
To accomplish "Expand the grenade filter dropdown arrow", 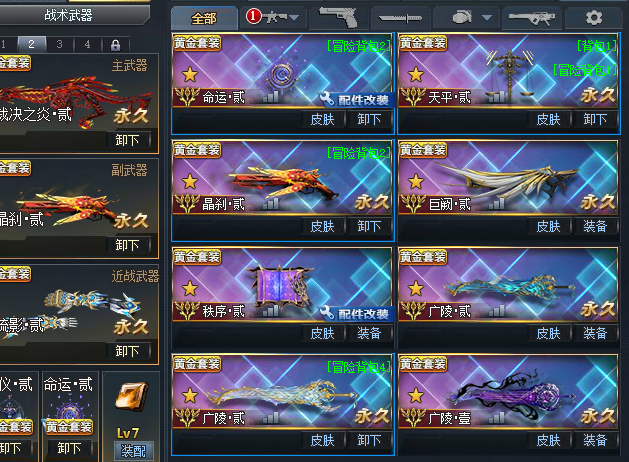I will tap(487, 17).
